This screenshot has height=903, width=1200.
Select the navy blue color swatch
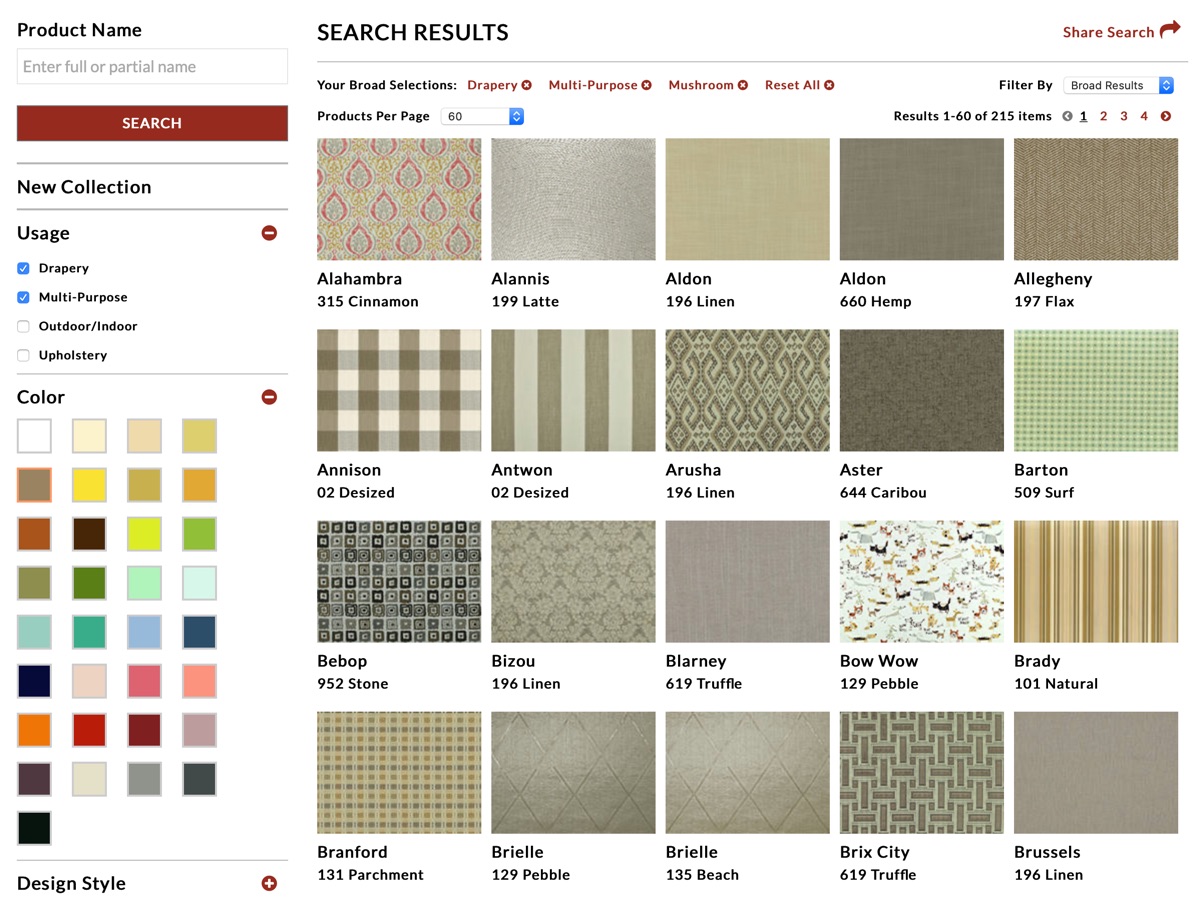34,681
